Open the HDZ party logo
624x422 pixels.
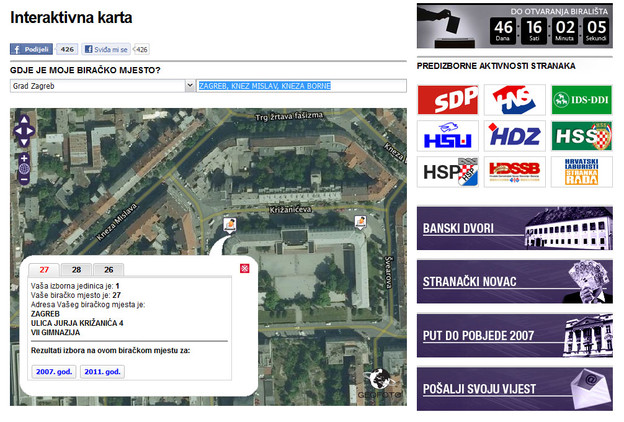pos(514,136)
